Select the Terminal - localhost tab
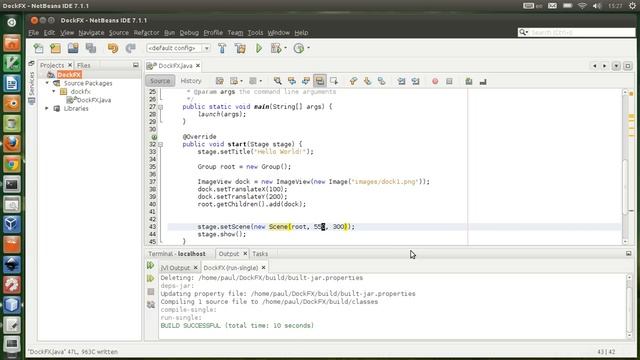This screenshot has width=640, height=360. [x=177, y=253]
